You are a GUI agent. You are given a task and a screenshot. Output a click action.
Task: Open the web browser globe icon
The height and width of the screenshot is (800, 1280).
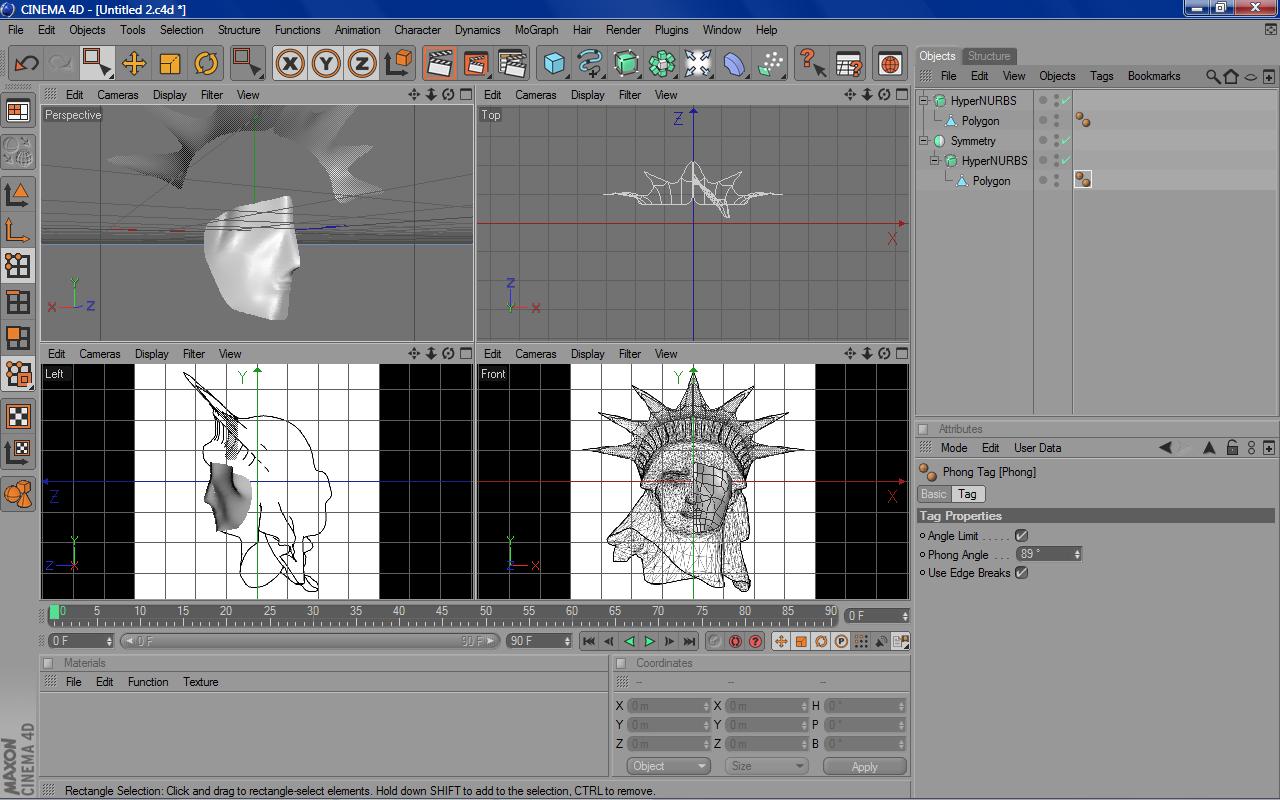point(890,63)
